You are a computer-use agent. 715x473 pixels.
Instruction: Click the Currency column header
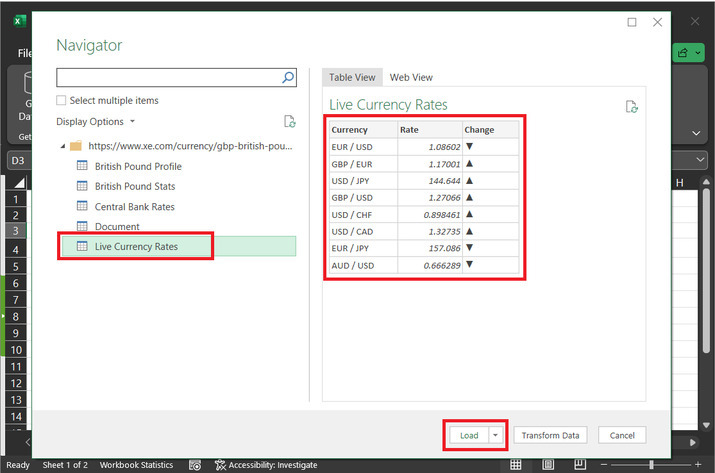click(x=363, y=130)
